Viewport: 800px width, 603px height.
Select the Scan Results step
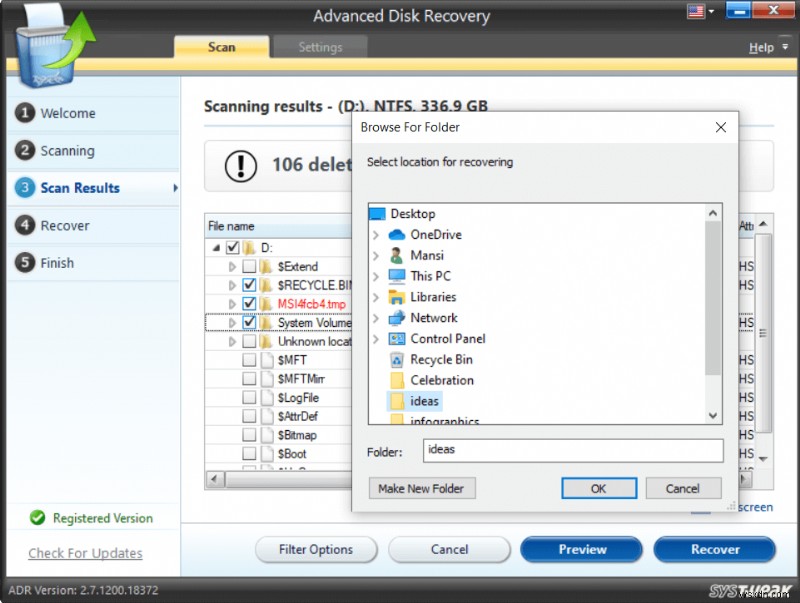pyautogui.click(x=80, y=188)
